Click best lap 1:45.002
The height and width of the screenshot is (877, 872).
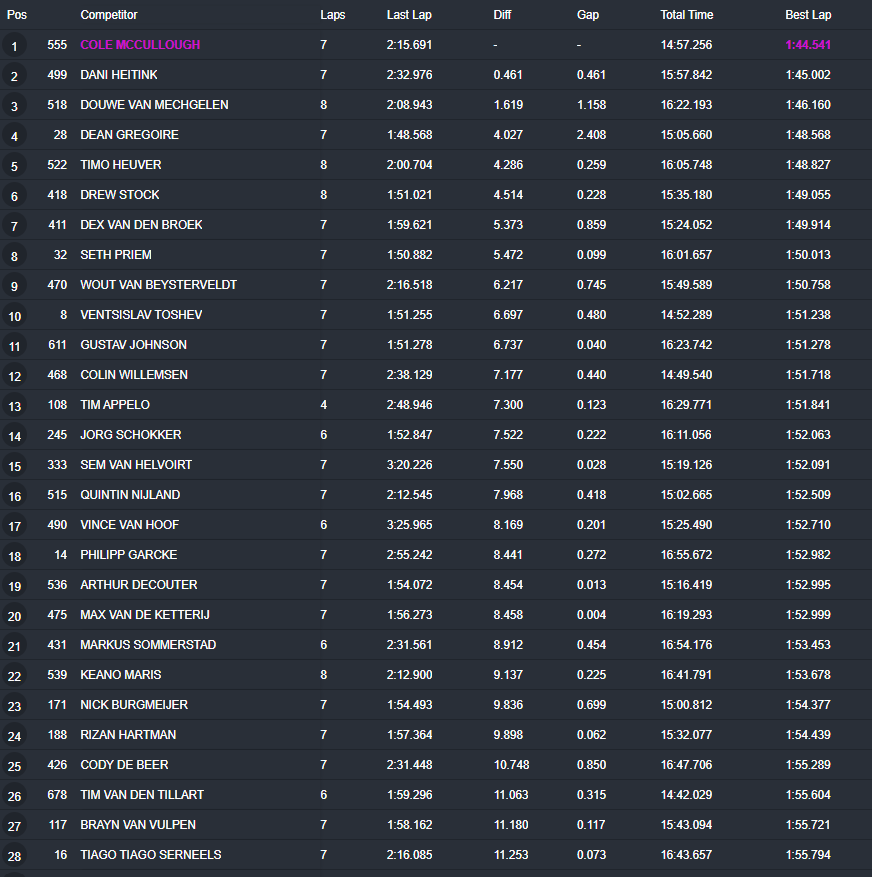pyautogui.click(x=808, y=75)
